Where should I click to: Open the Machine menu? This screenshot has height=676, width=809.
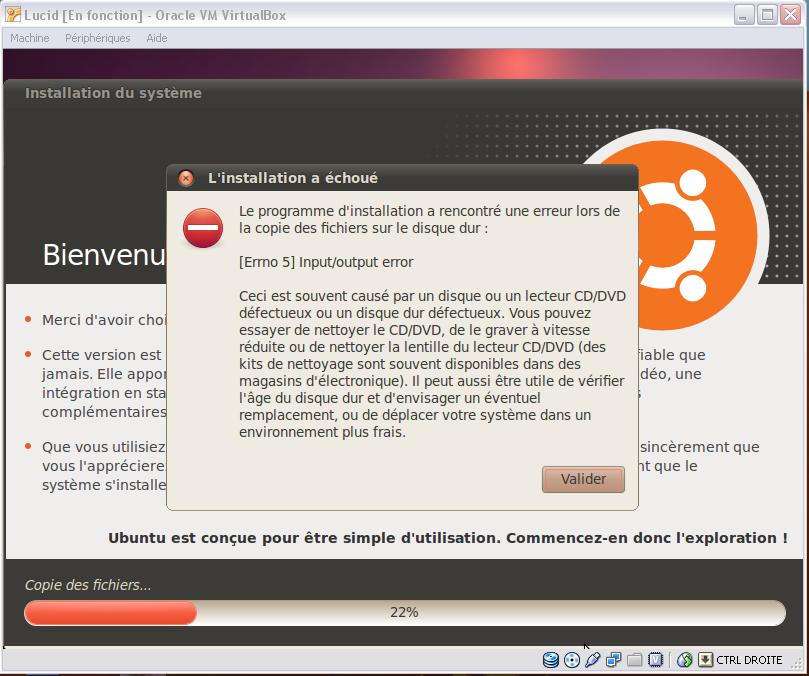30,38
